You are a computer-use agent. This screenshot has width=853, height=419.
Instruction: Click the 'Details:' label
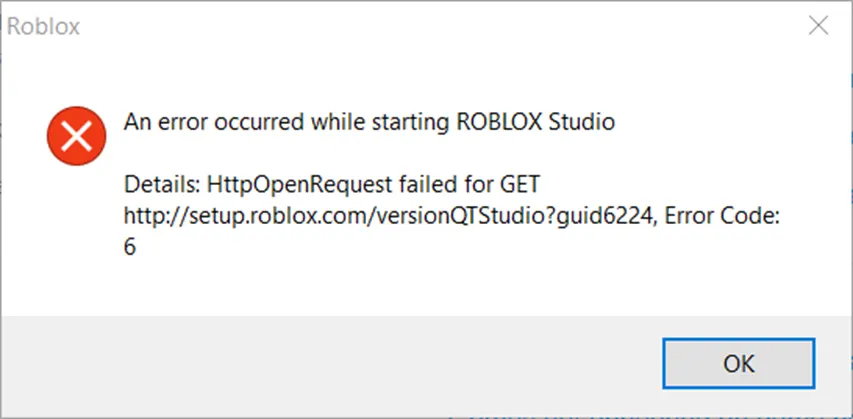pos(162,185)
